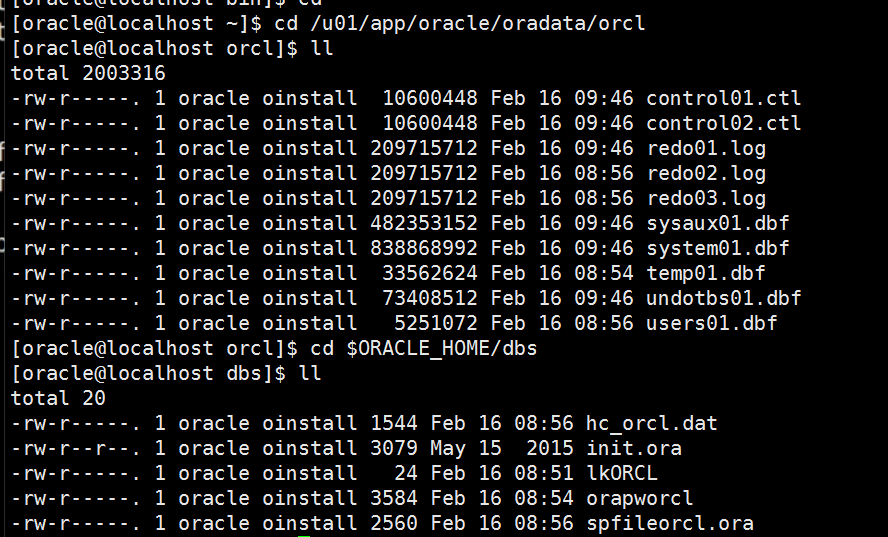Click the prompt [oracle@localhost dbs]$
The height and width of the screenshot is (537, 888).
click(148, 373)
